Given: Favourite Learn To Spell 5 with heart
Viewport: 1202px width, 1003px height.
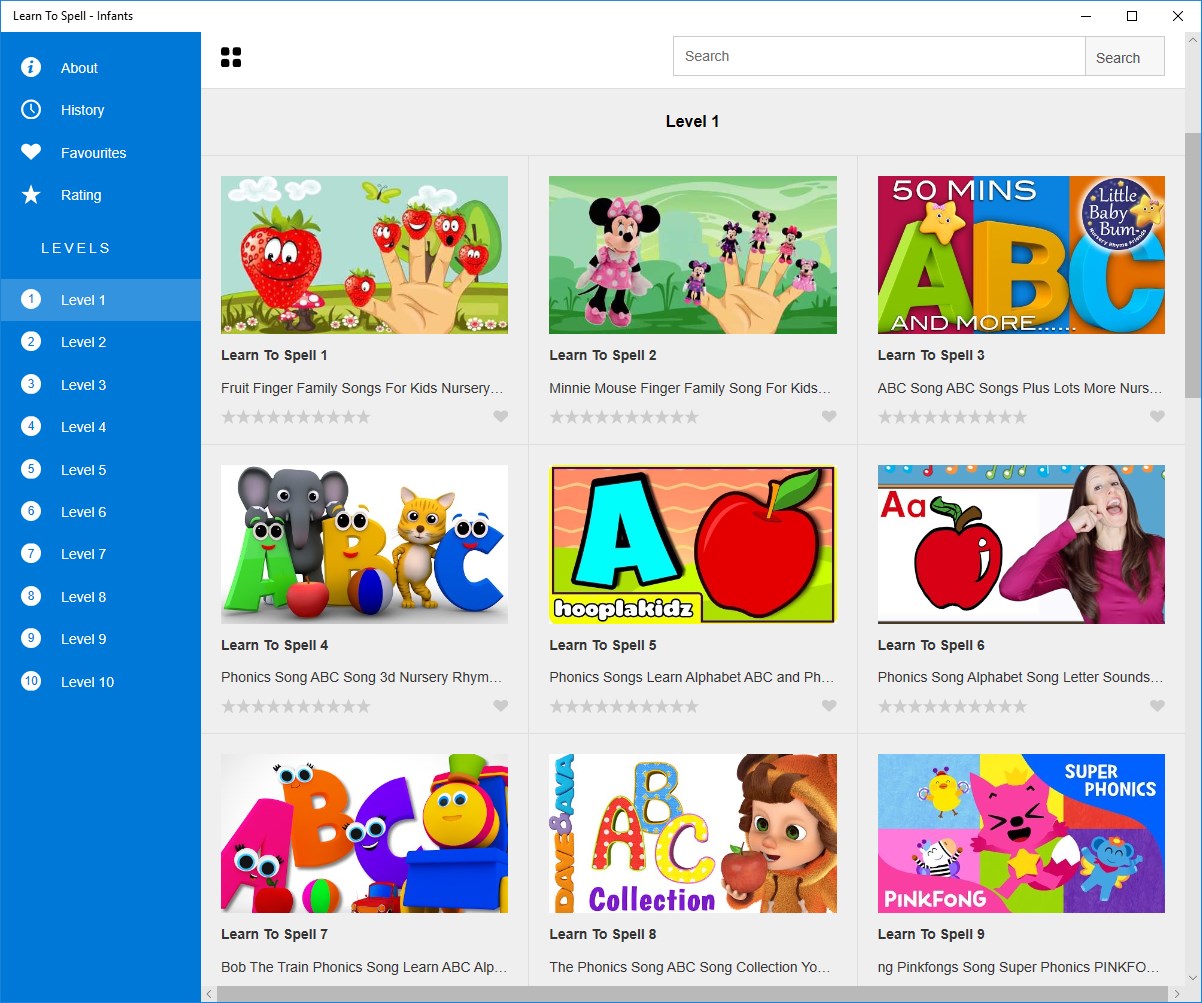Looking at the screenshot, I should point(829,706).
